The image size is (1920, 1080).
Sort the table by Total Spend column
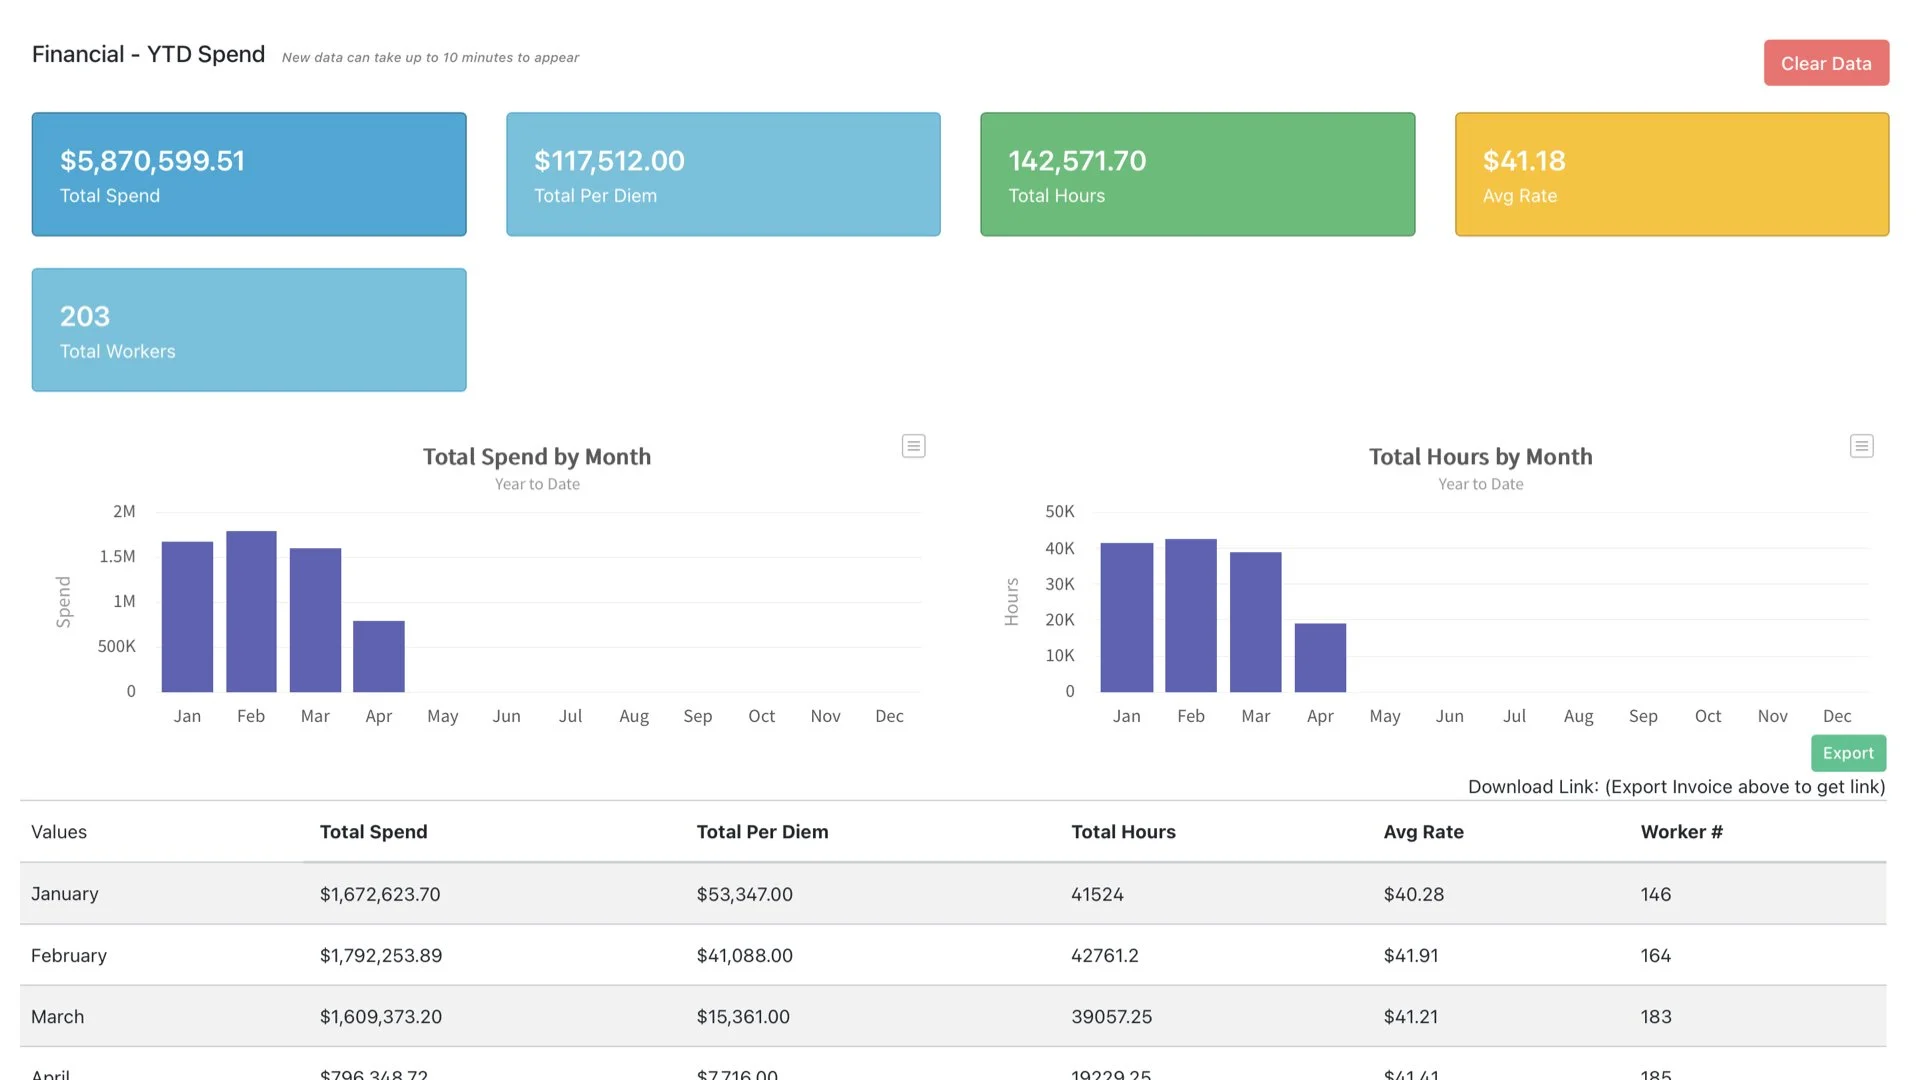373,831
